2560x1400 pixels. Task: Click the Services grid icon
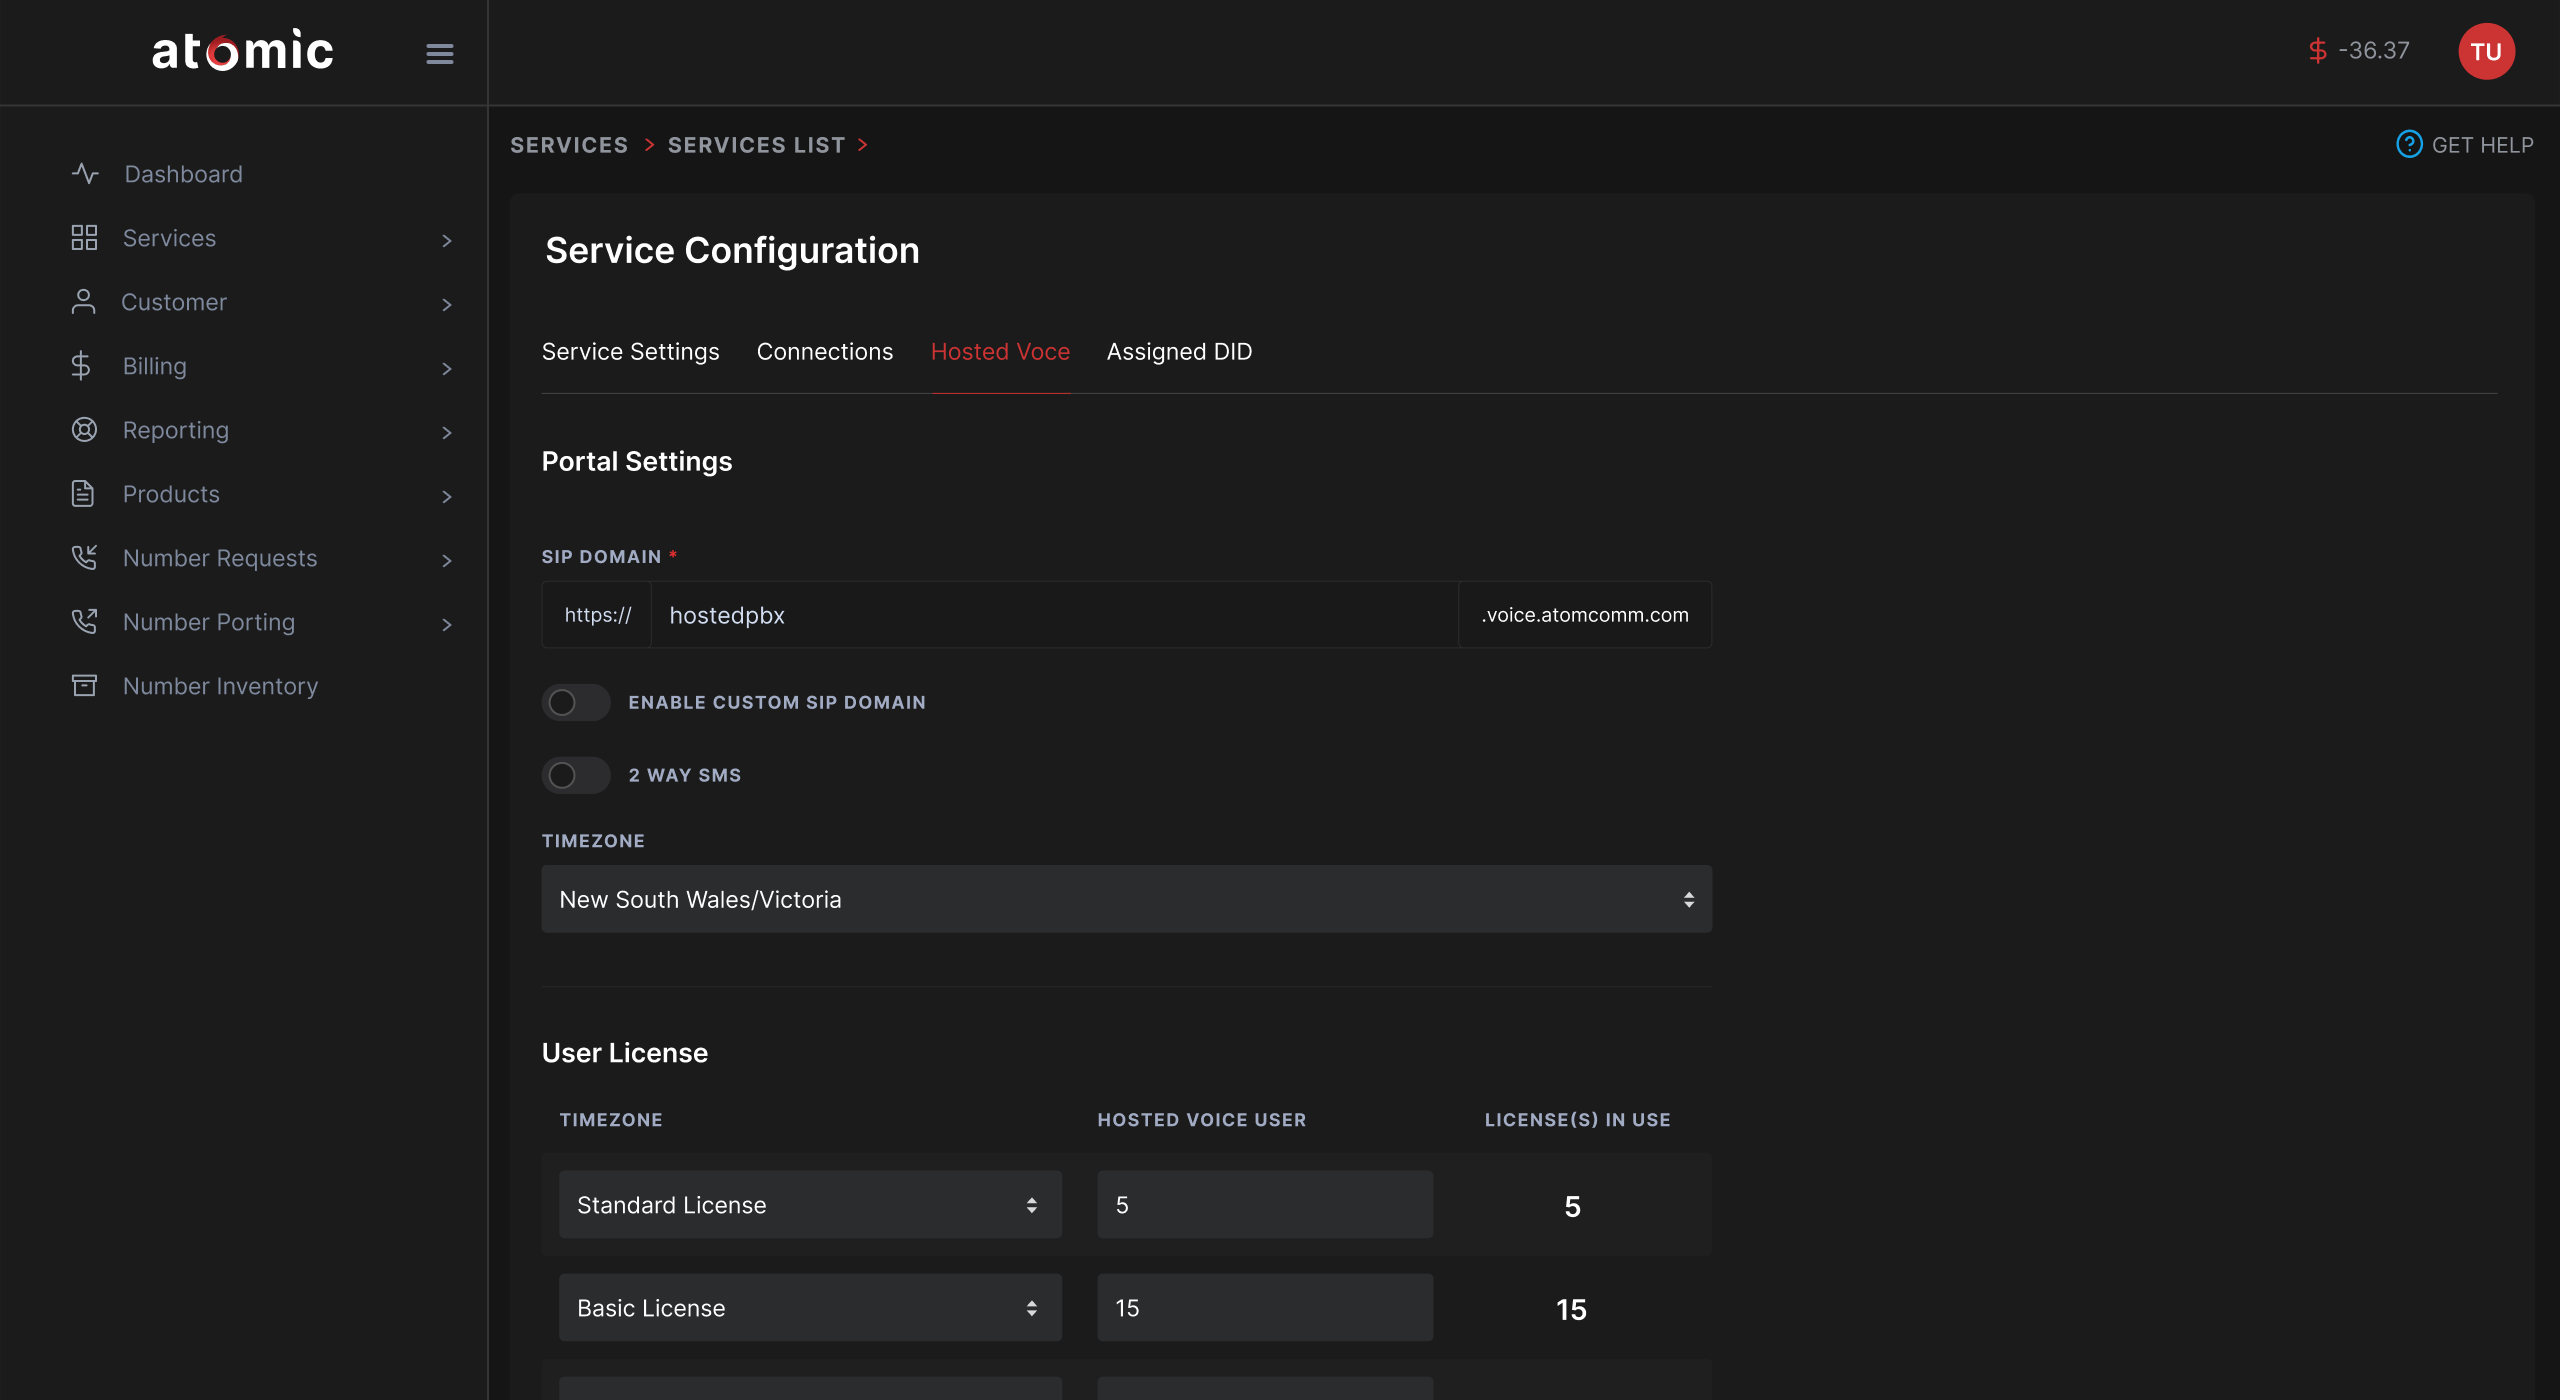tap(84, 238)
